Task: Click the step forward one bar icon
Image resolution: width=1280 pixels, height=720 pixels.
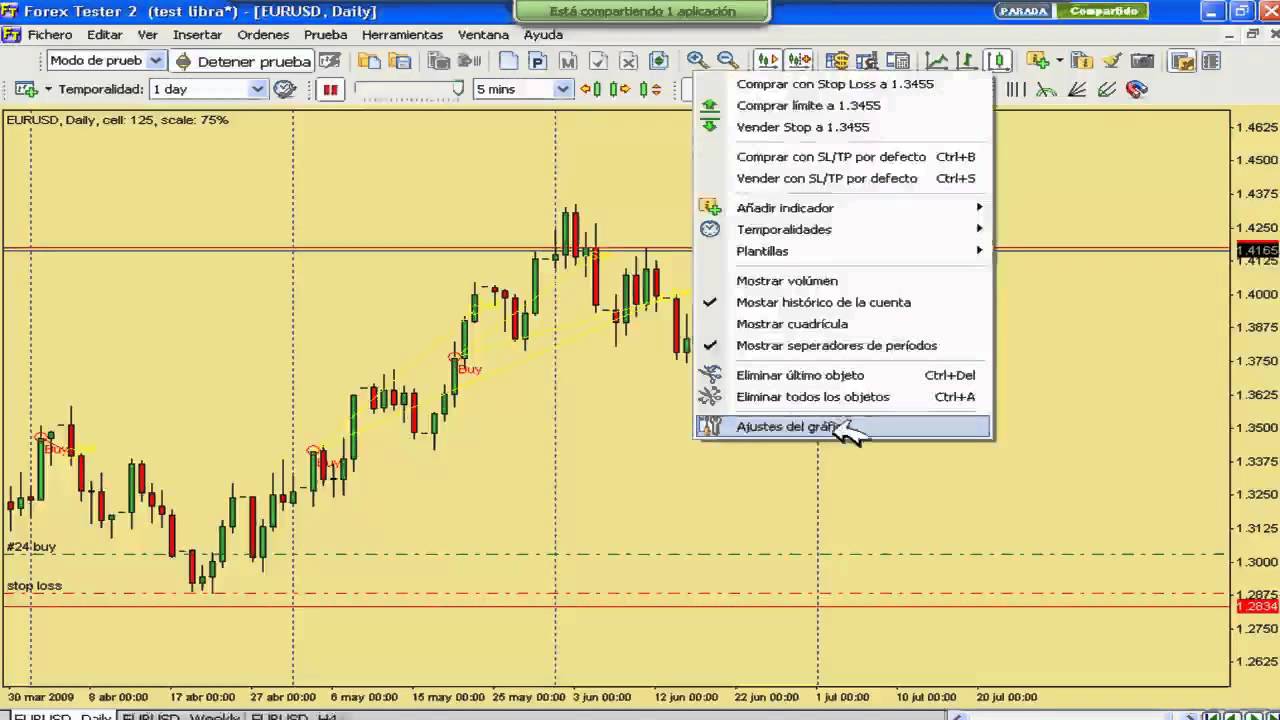Action: pos(619,89)
